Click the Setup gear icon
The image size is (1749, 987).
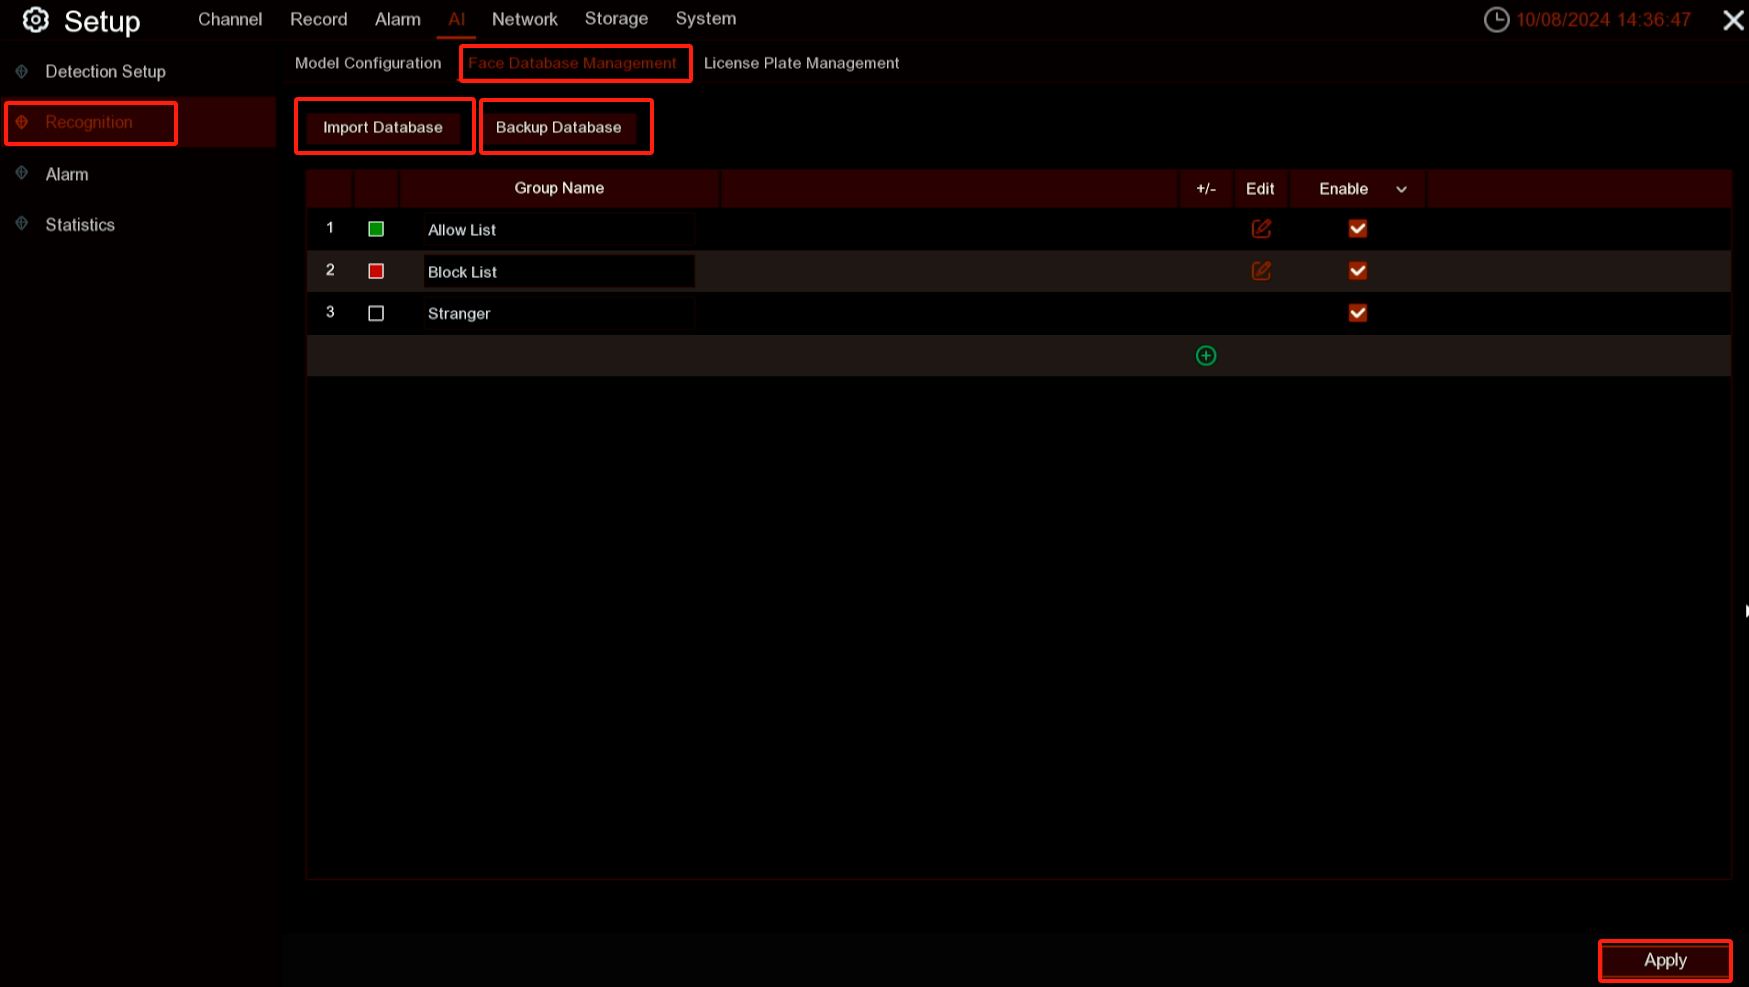pyautogui.click(x=36, y=20)
